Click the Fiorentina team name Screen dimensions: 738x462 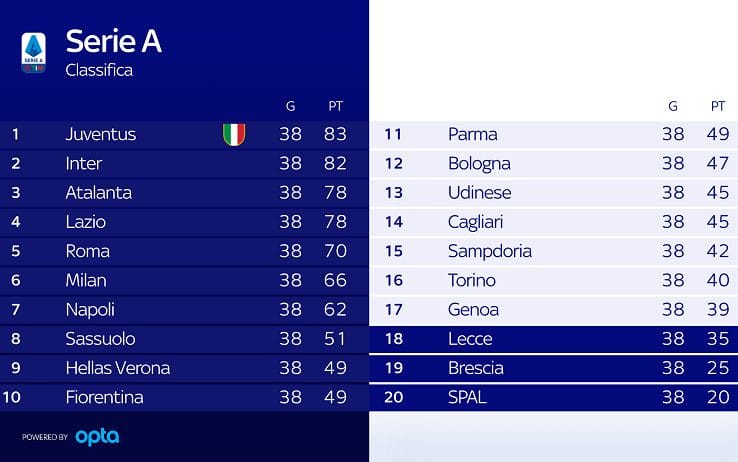click(x=104, y=397)
